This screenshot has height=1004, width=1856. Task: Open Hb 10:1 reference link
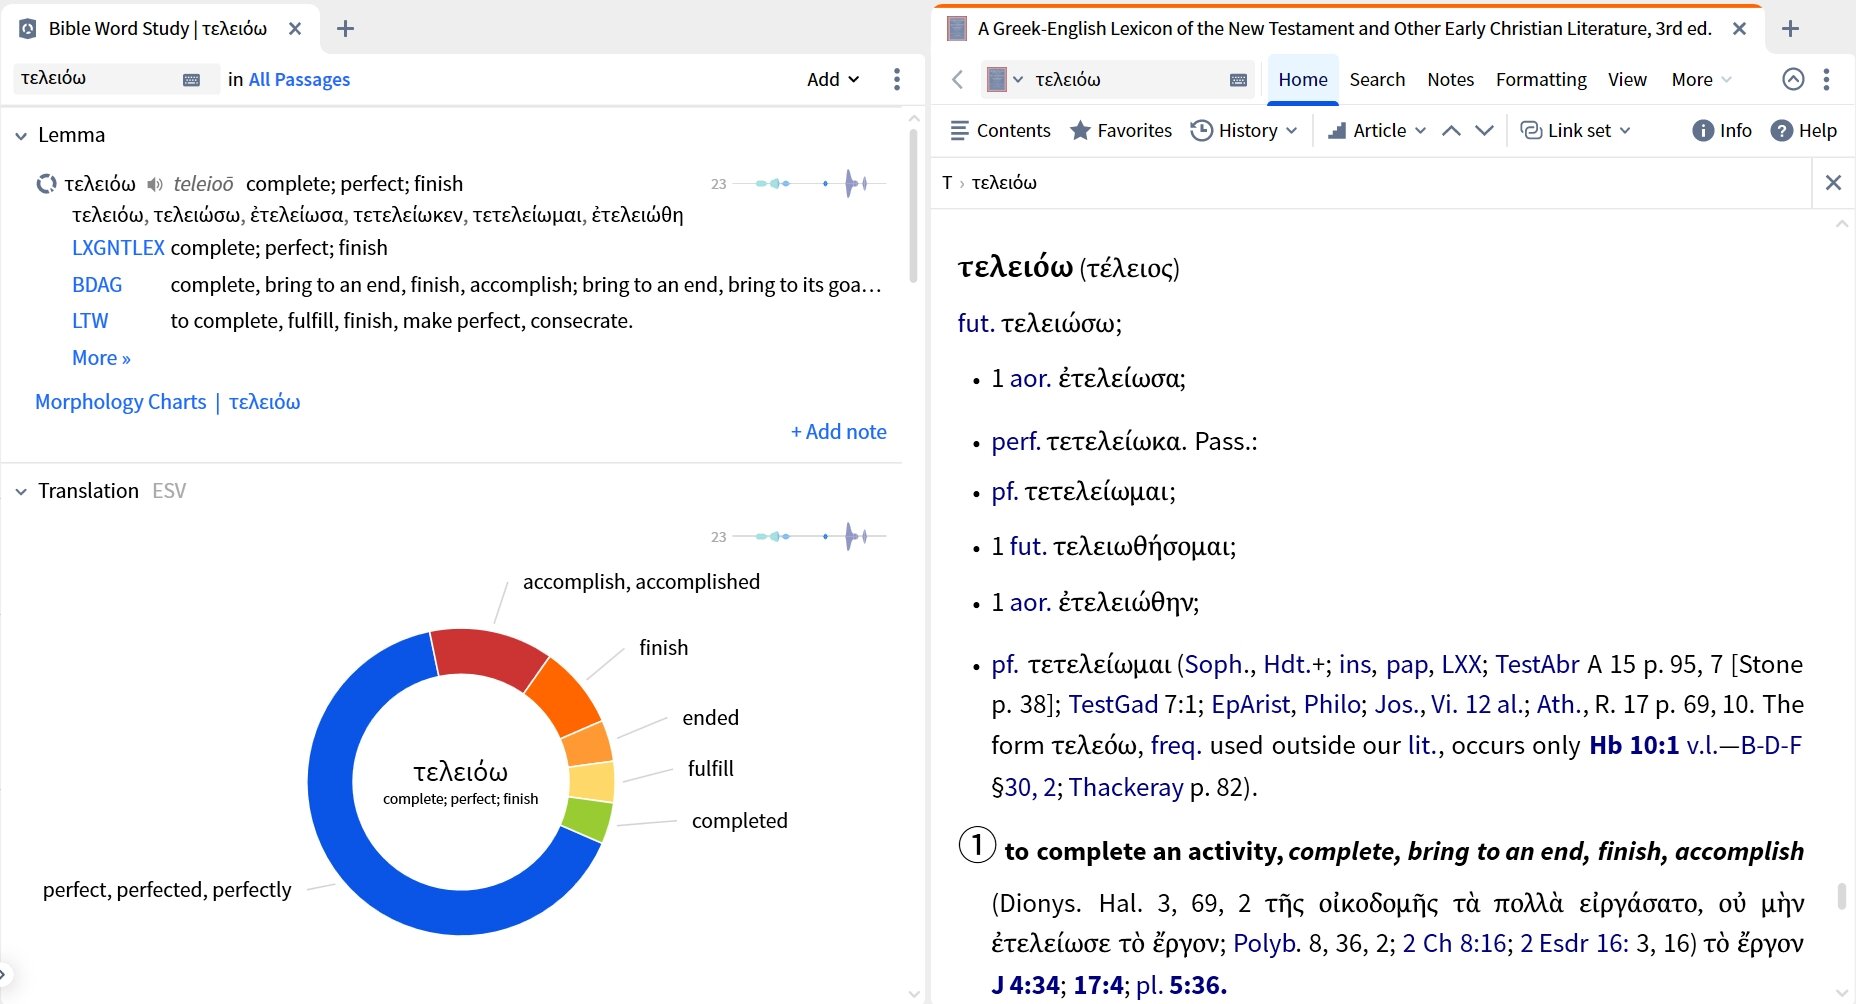point(1634,746)
